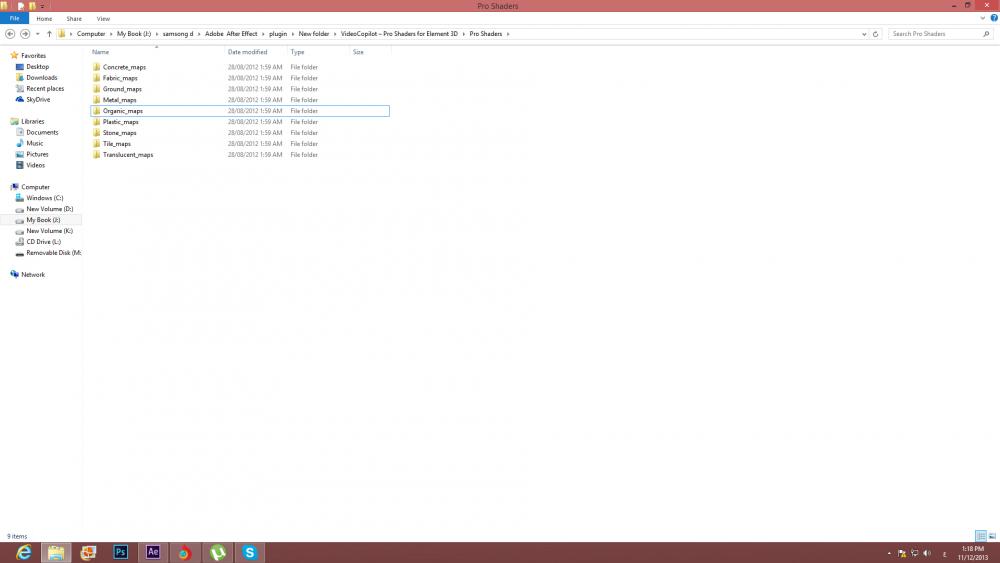
Task: Open SkyDrive in the sidebar
Action: click(x=38, y=99)
